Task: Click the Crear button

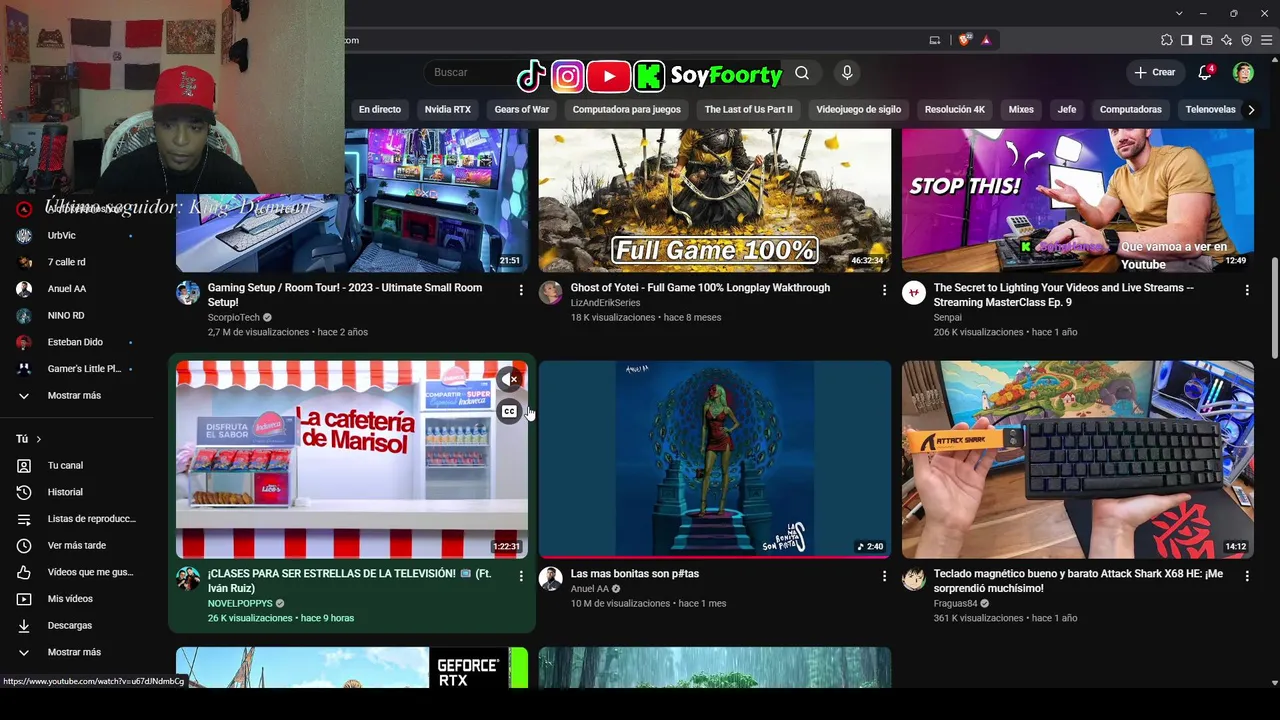Action: (x=1155, y=72)
